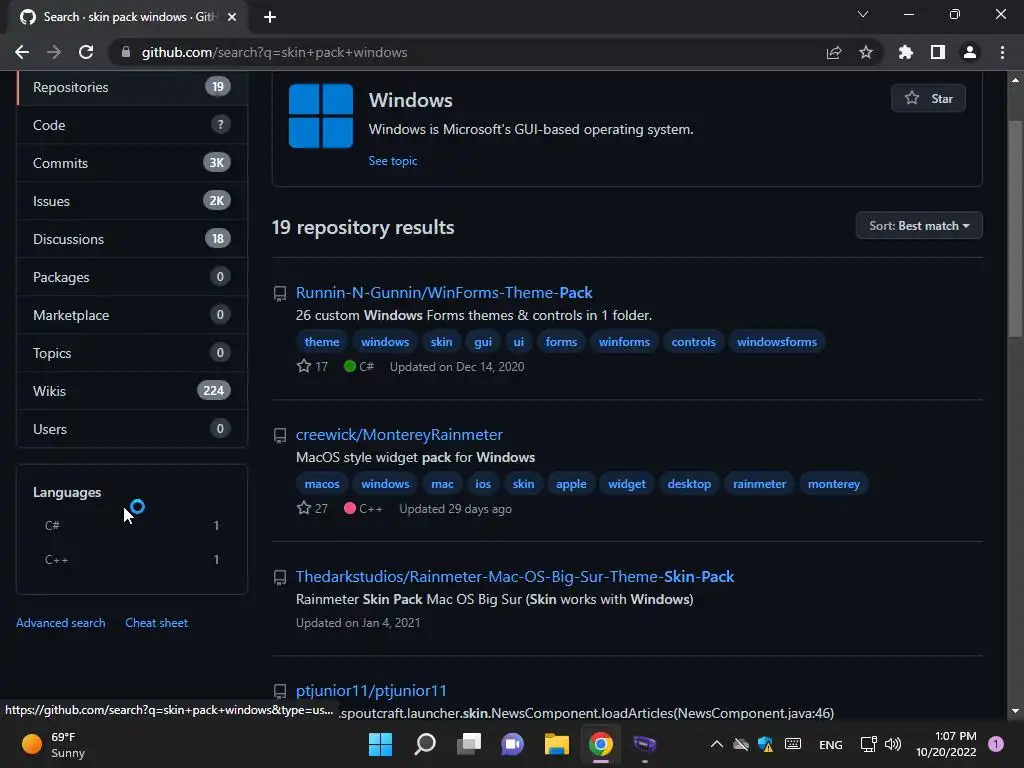This screenshot has width=1024, height=768.
Task: Click the star icon beside 27 stars
Action: [x=304, y=507]
